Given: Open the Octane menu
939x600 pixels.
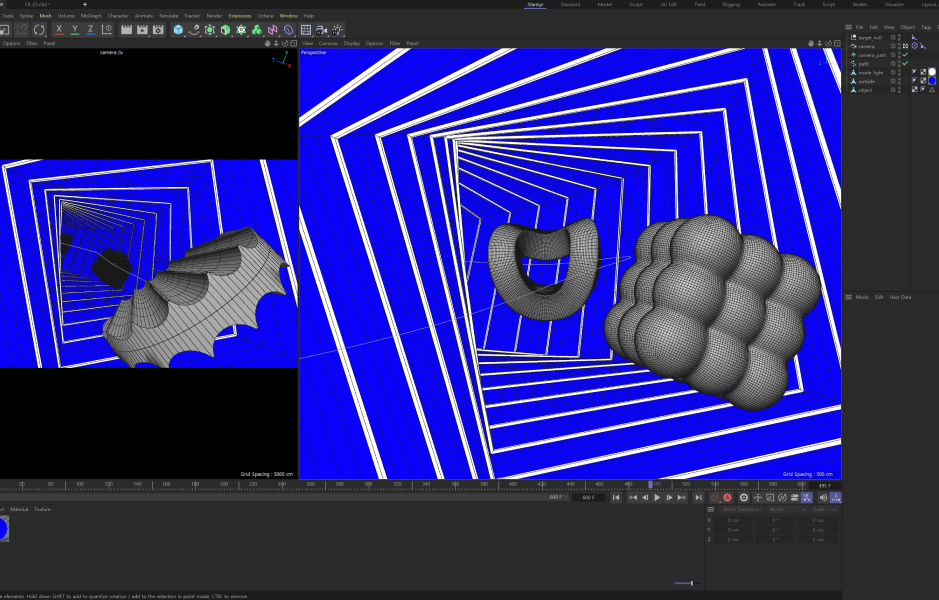Looking at the screenshot, I should click(x=265, y=16).
